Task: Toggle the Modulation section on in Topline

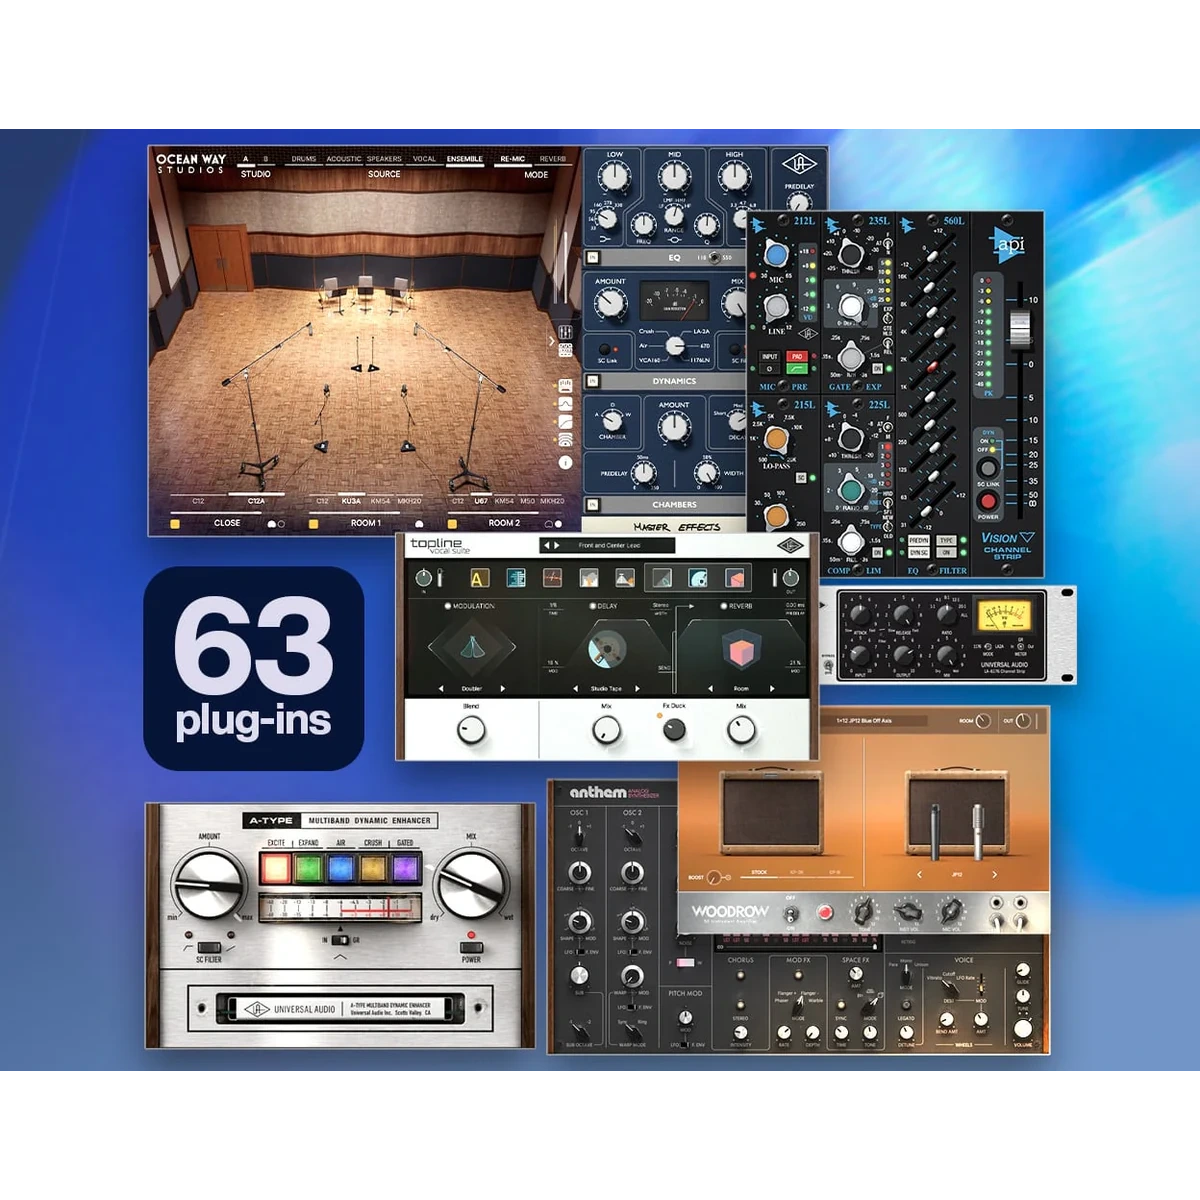Action: [448, 606]
